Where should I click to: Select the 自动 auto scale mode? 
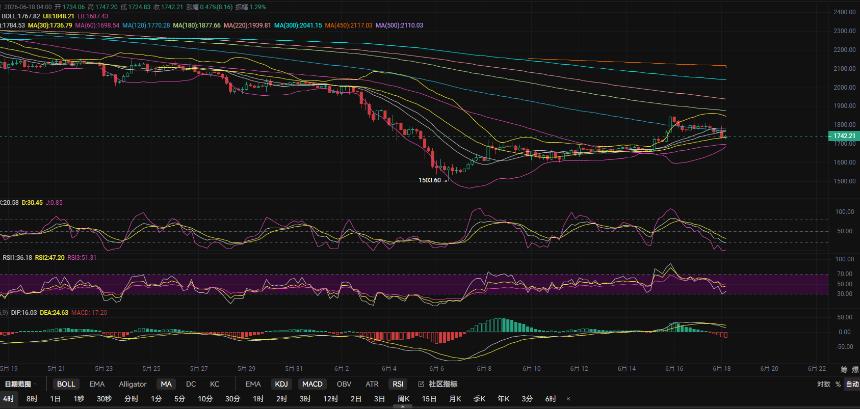pos(852,384)
